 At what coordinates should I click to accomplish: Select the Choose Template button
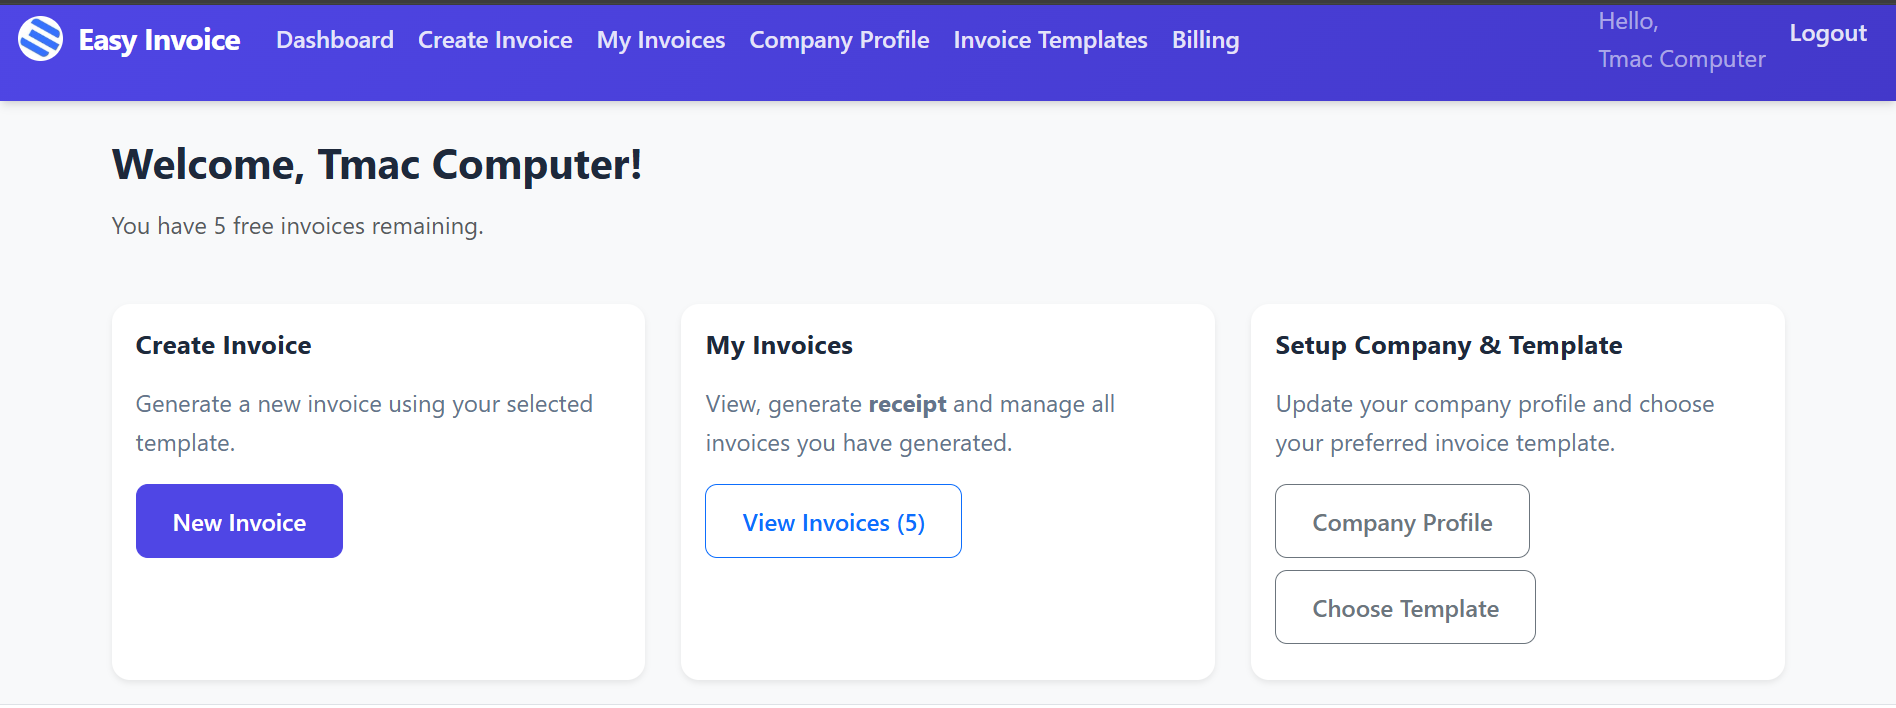[1405, 607]
